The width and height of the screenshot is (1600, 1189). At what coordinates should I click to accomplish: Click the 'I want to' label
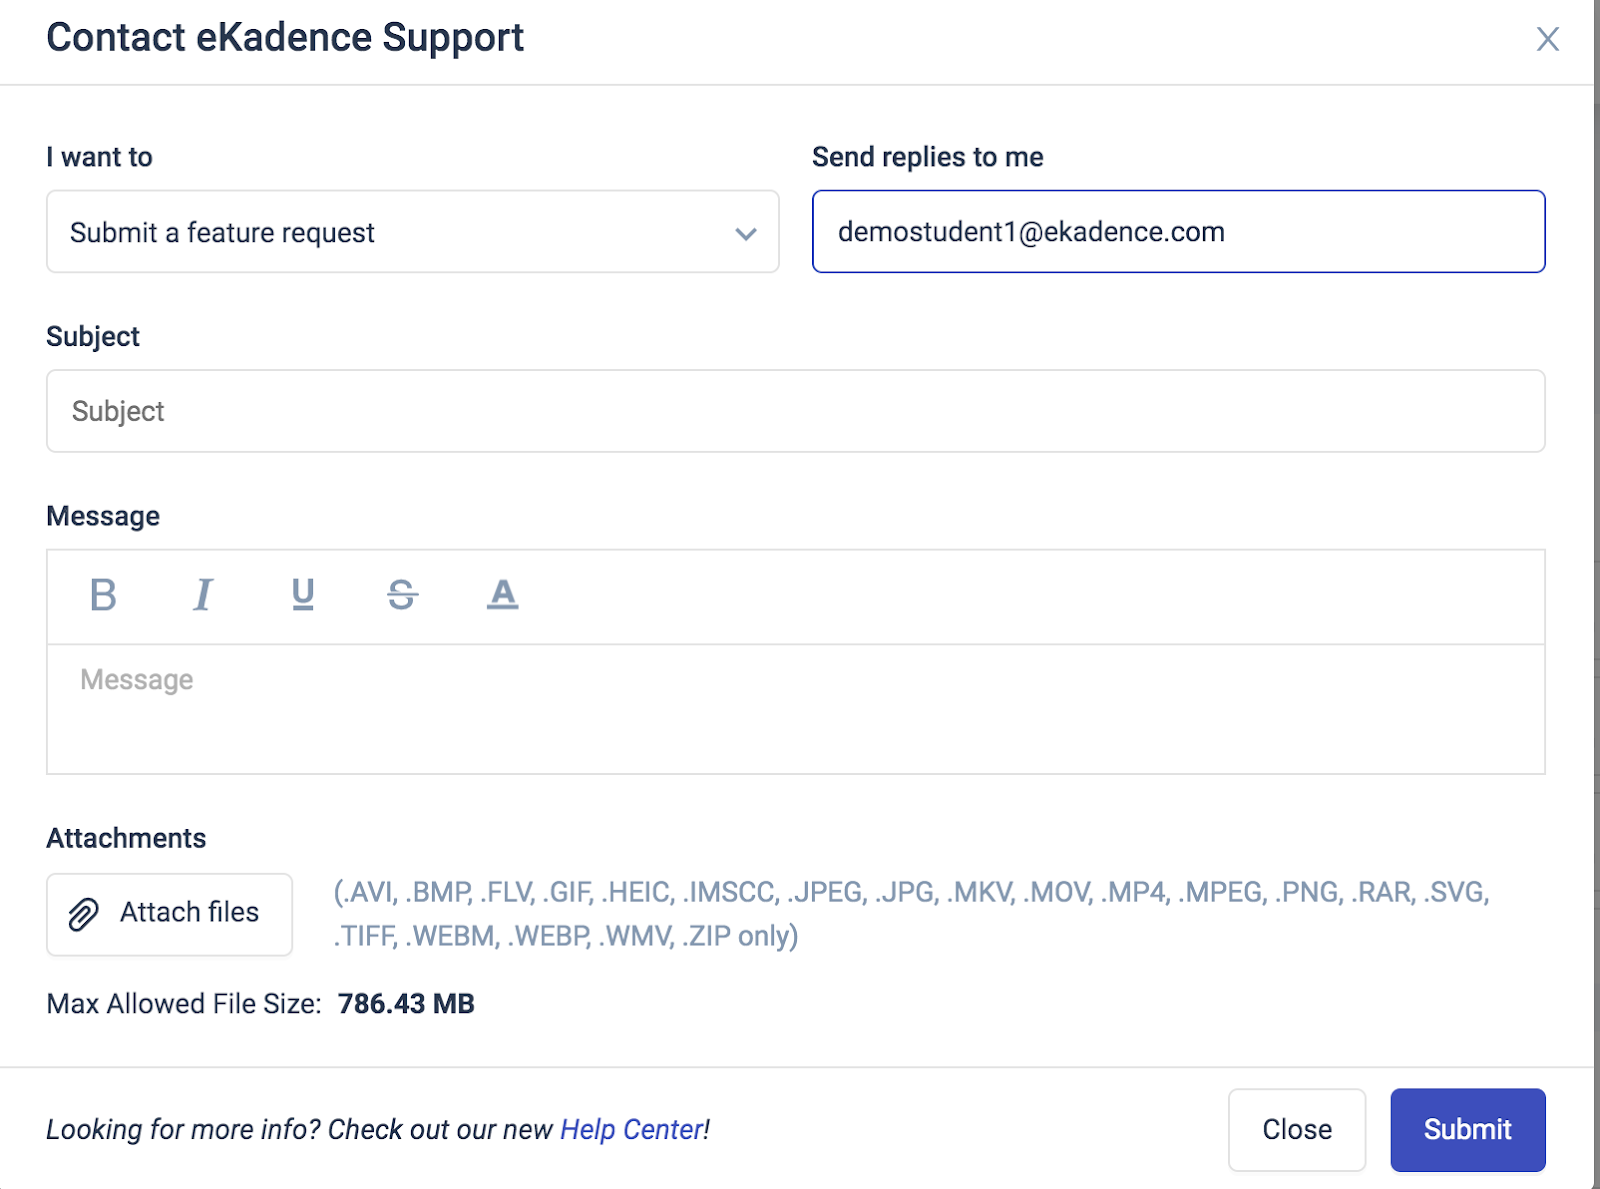tap(99, 157)
